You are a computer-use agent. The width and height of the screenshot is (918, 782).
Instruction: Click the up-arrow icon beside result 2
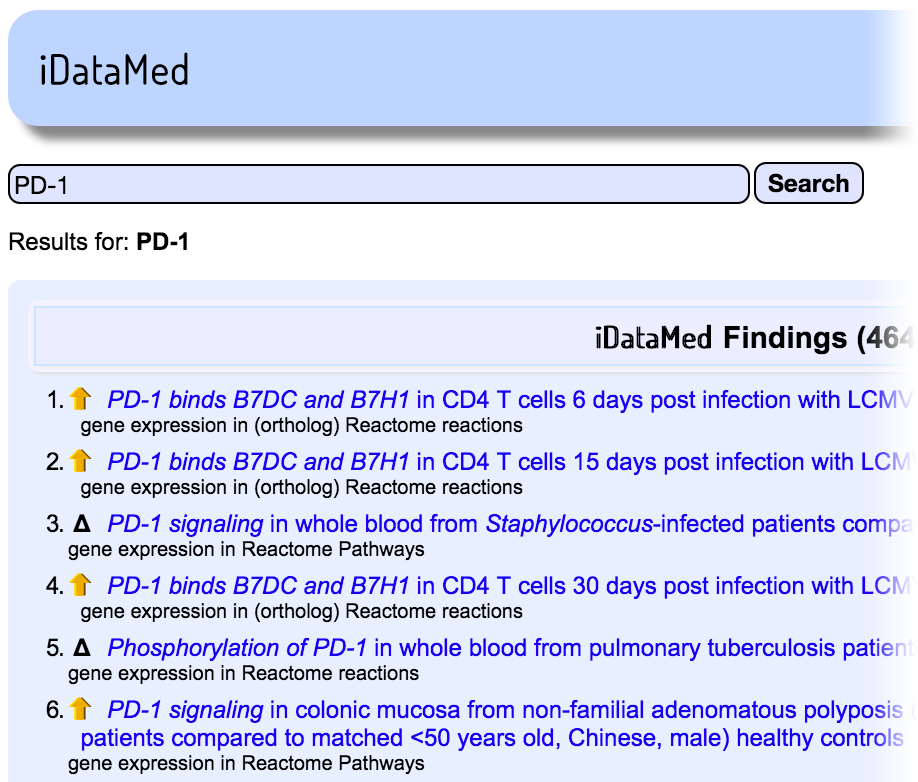click(81, 462)
